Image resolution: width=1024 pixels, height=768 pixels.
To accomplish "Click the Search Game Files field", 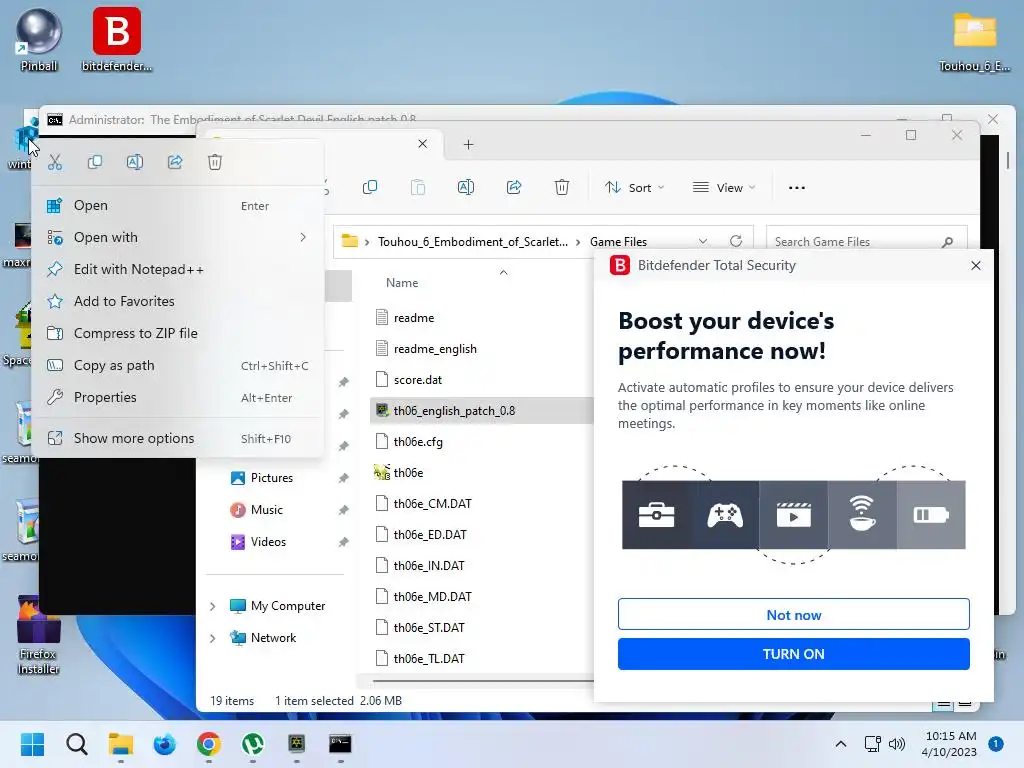I will (x=865, y=242).
